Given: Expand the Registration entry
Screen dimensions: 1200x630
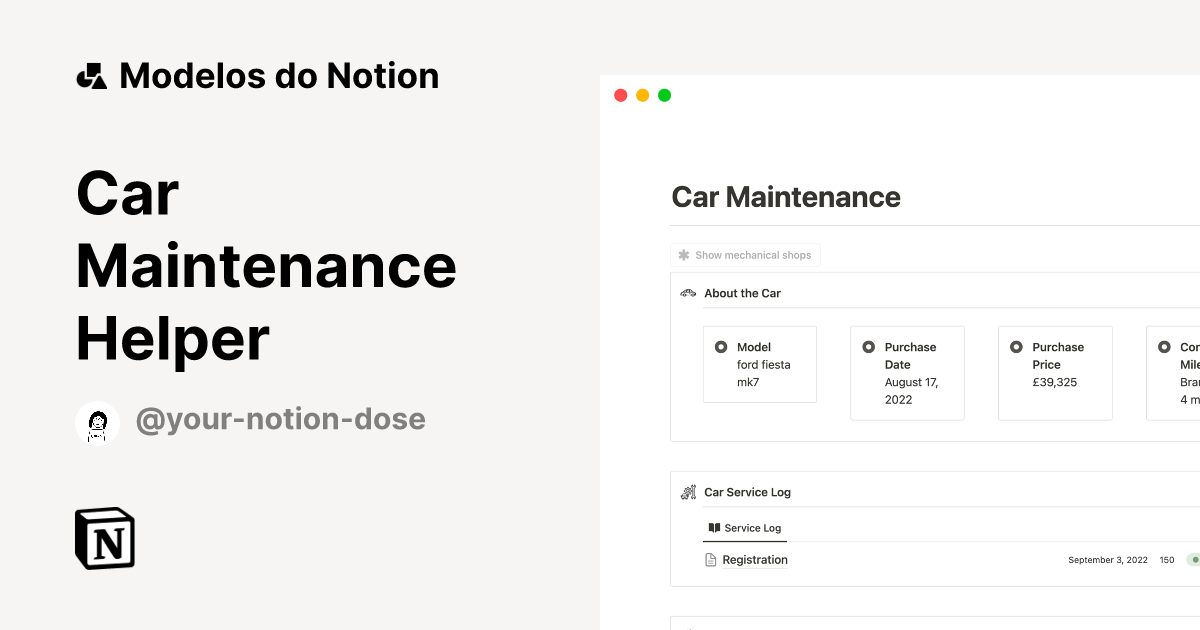Looking at the screenshot, I should pyautogui.click(x=755, y=559).
